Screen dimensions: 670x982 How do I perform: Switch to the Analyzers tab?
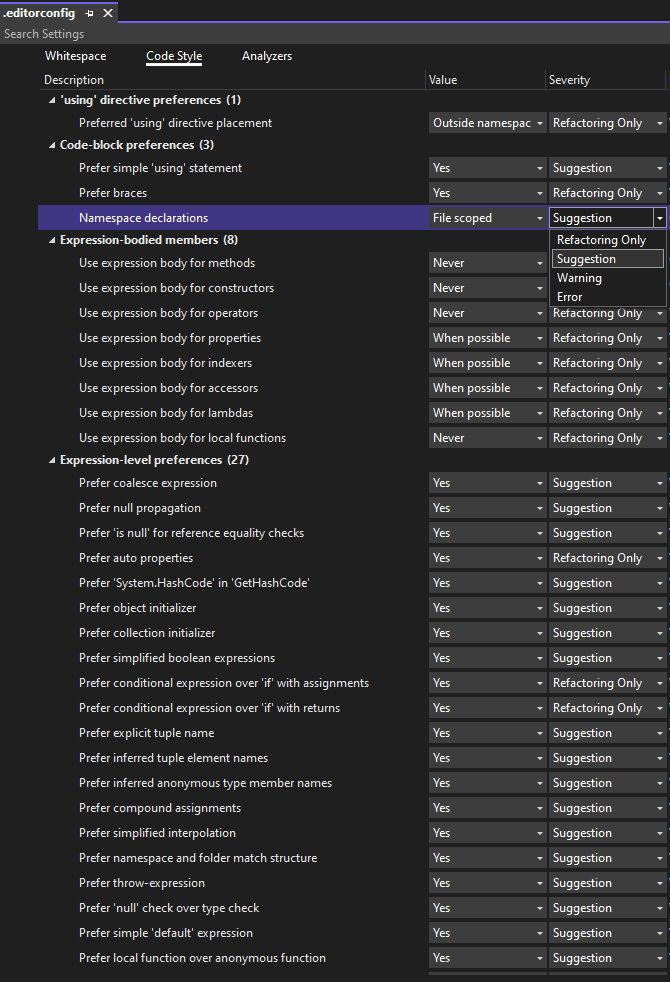(266, 56)
